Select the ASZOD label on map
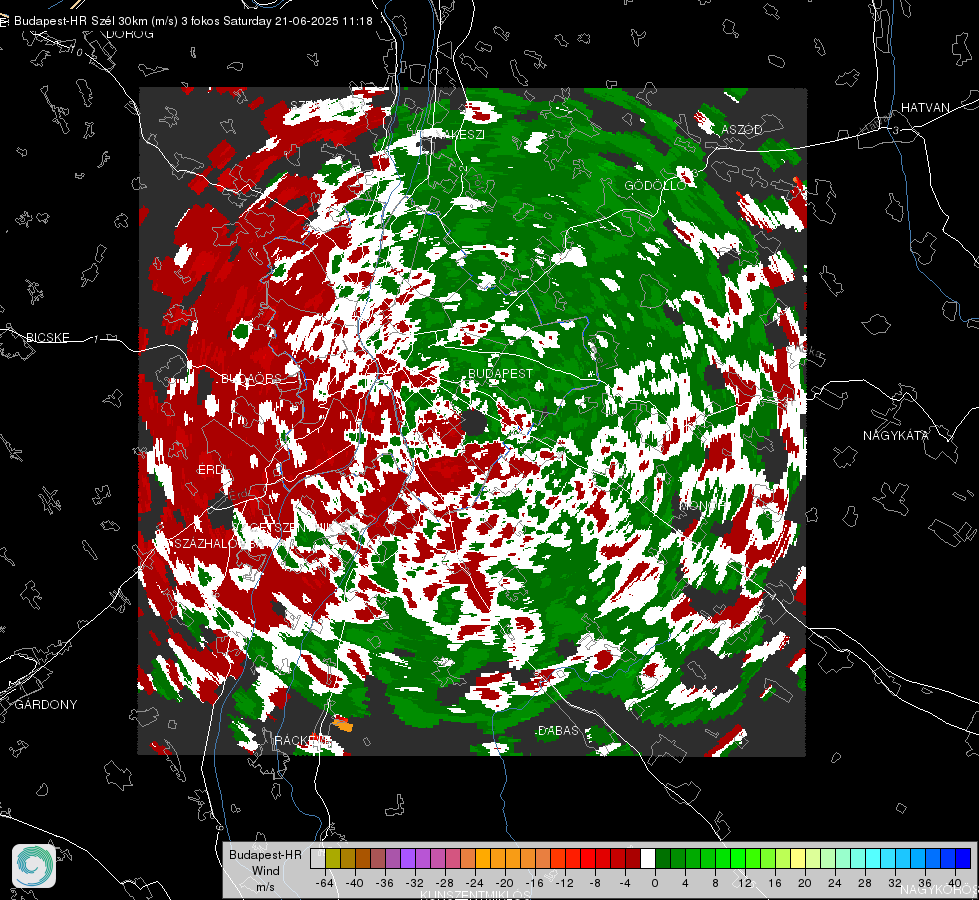 tap(742, 130)
